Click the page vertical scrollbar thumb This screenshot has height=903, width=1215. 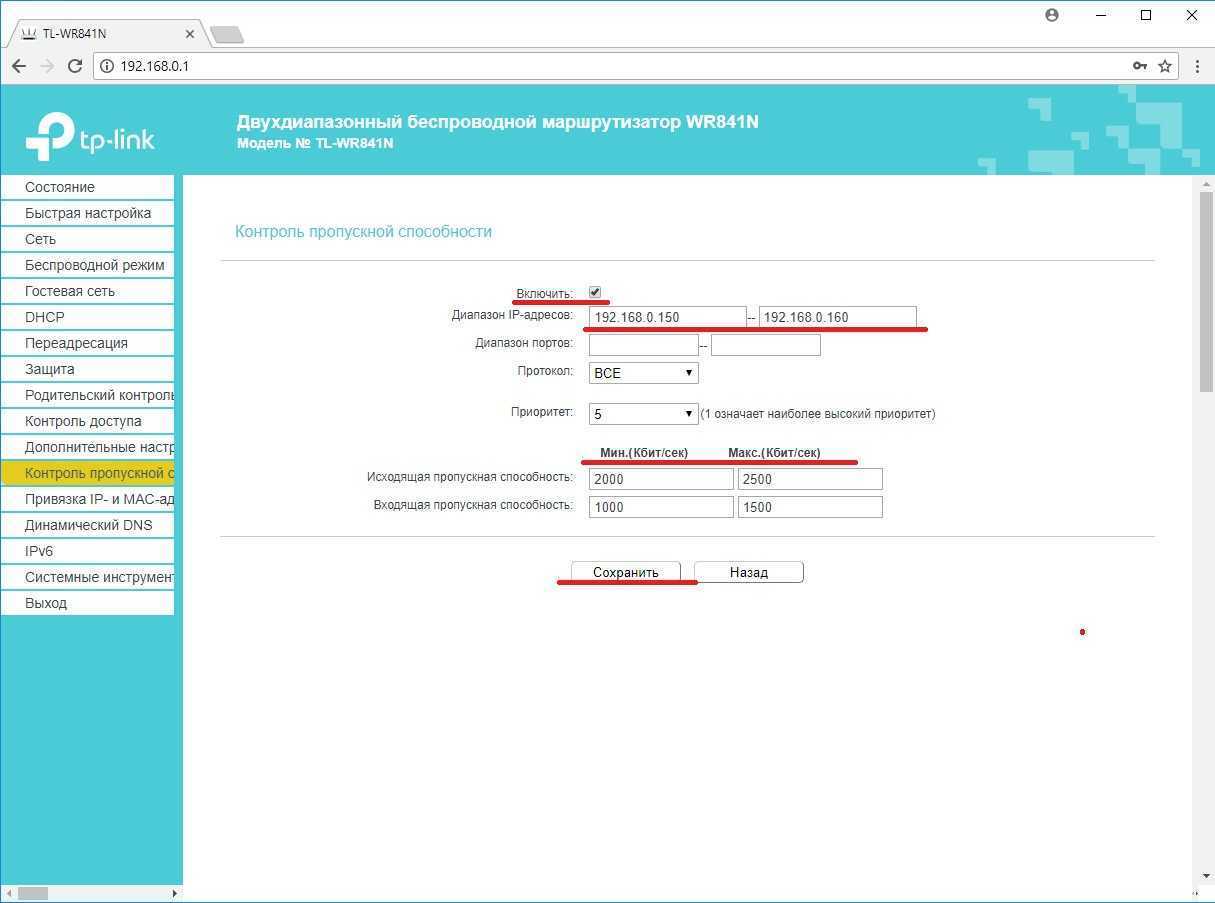point(1205,290)
